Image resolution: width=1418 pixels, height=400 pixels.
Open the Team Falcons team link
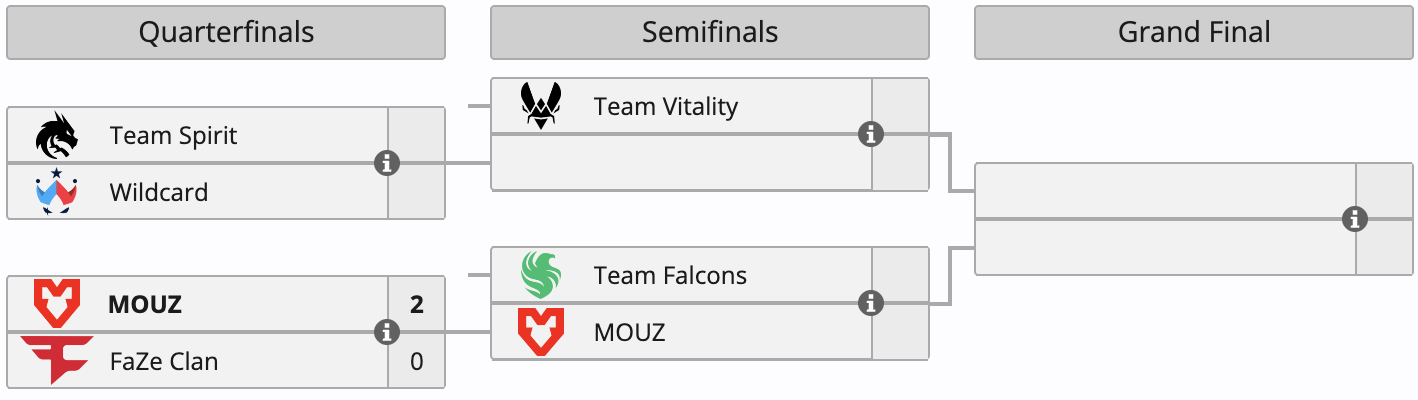tap(670, 275)
